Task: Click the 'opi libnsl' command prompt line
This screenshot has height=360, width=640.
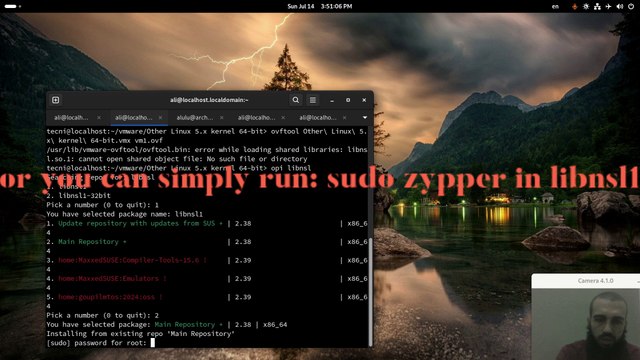Action: click(178, 168)
